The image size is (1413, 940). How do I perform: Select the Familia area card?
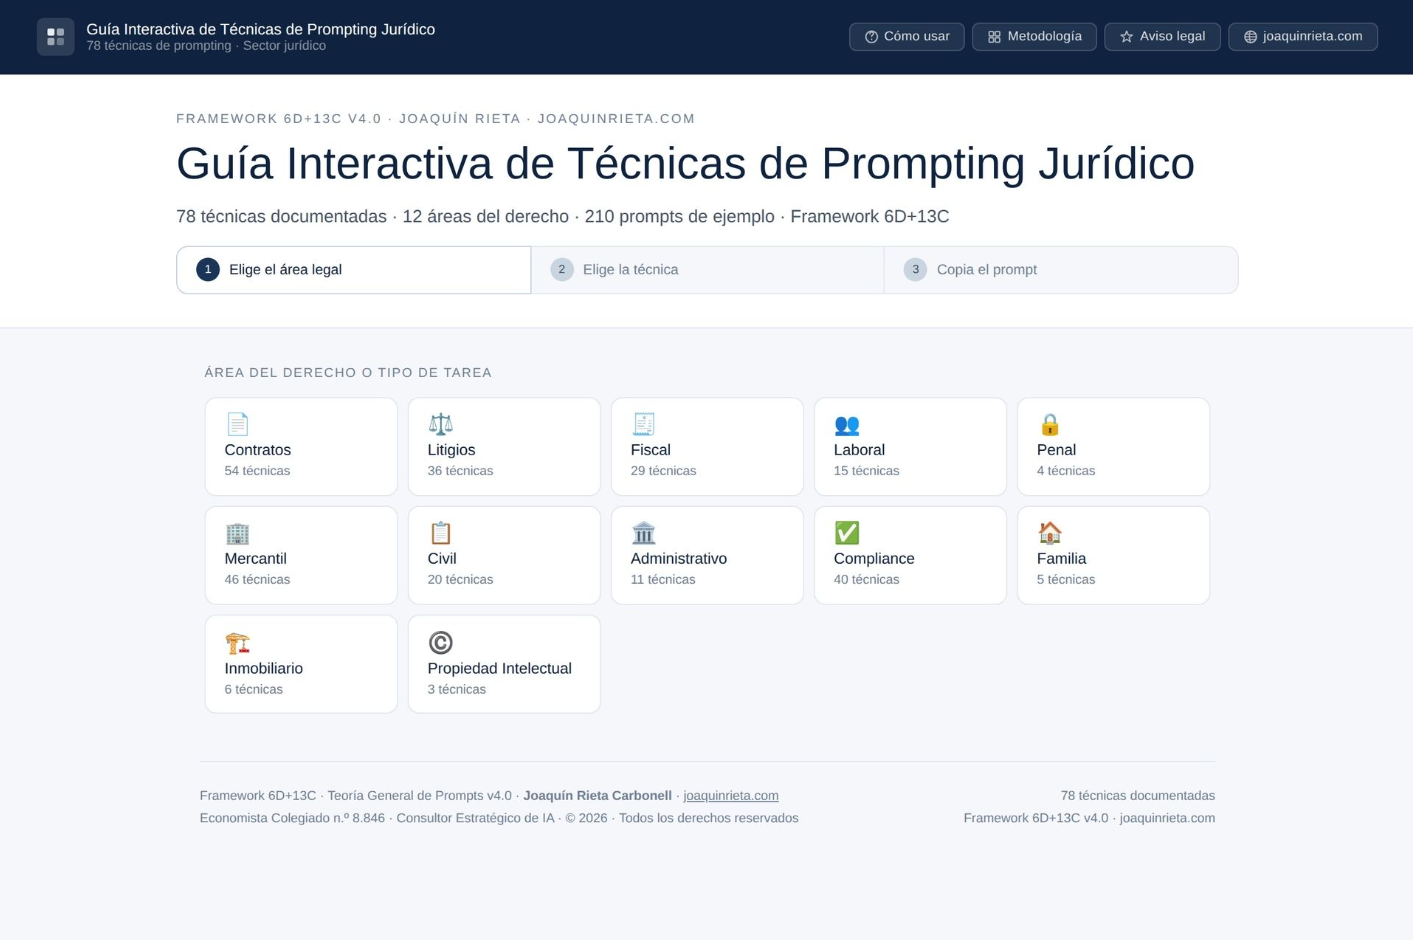coord(1113,555)
